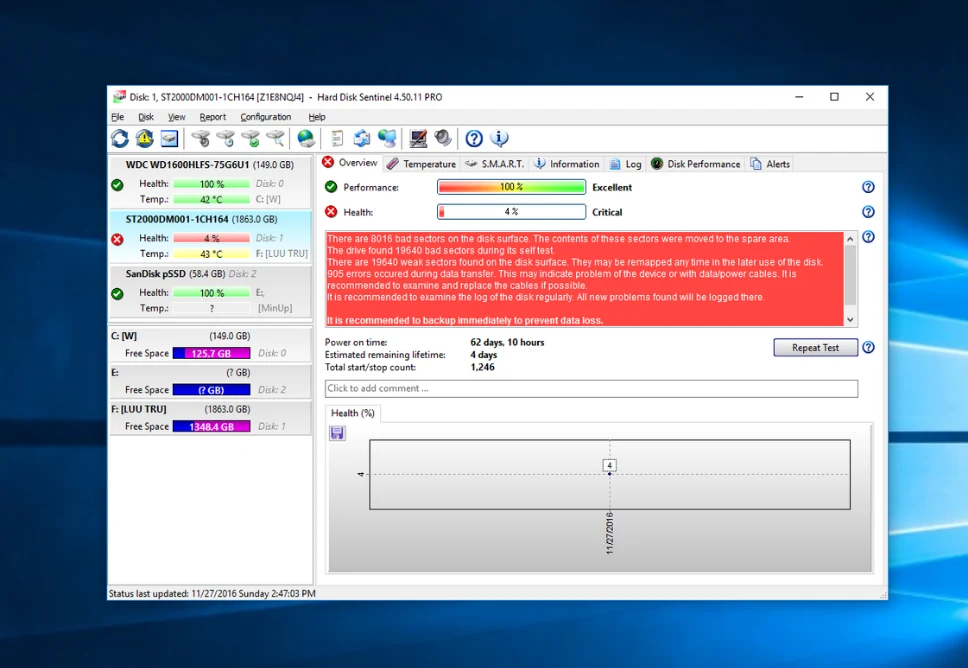The width and height of the screenshot is (968, 668).
Task: Select the WDC WD1600HLFS-75G6U1 disk
Action: (210, 182)
